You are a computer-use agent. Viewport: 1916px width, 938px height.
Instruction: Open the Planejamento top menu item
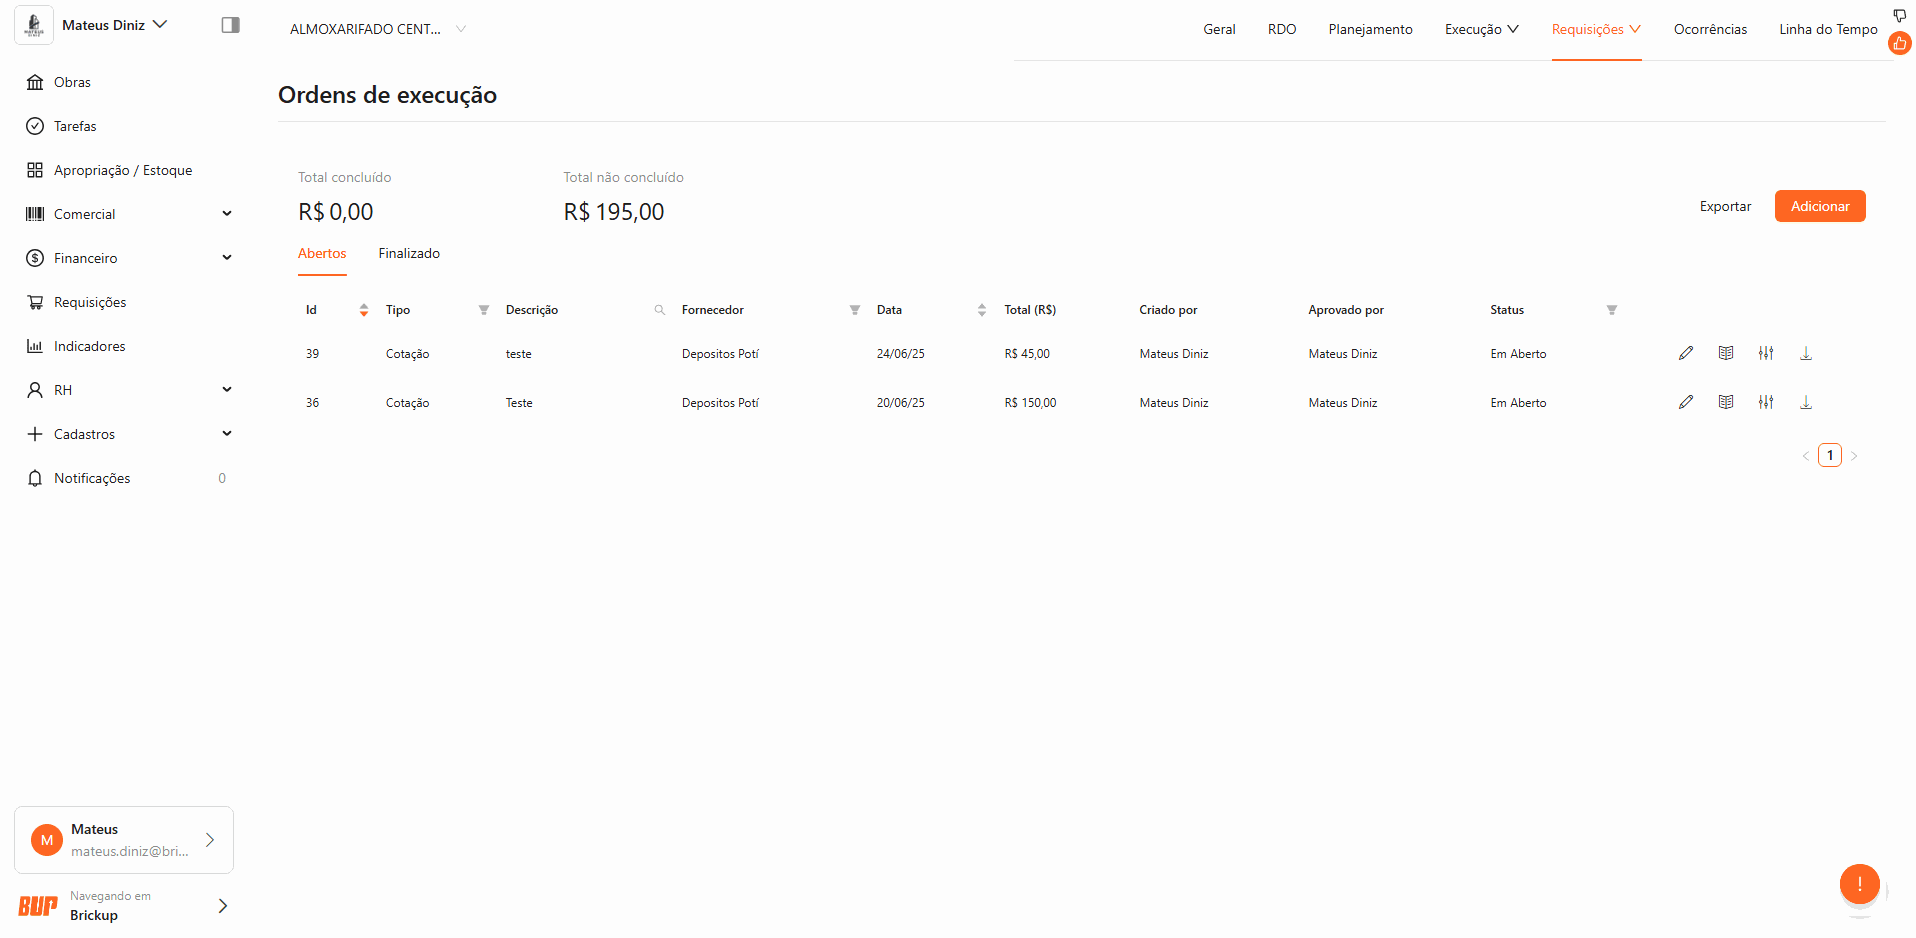tap(1370, 29)
